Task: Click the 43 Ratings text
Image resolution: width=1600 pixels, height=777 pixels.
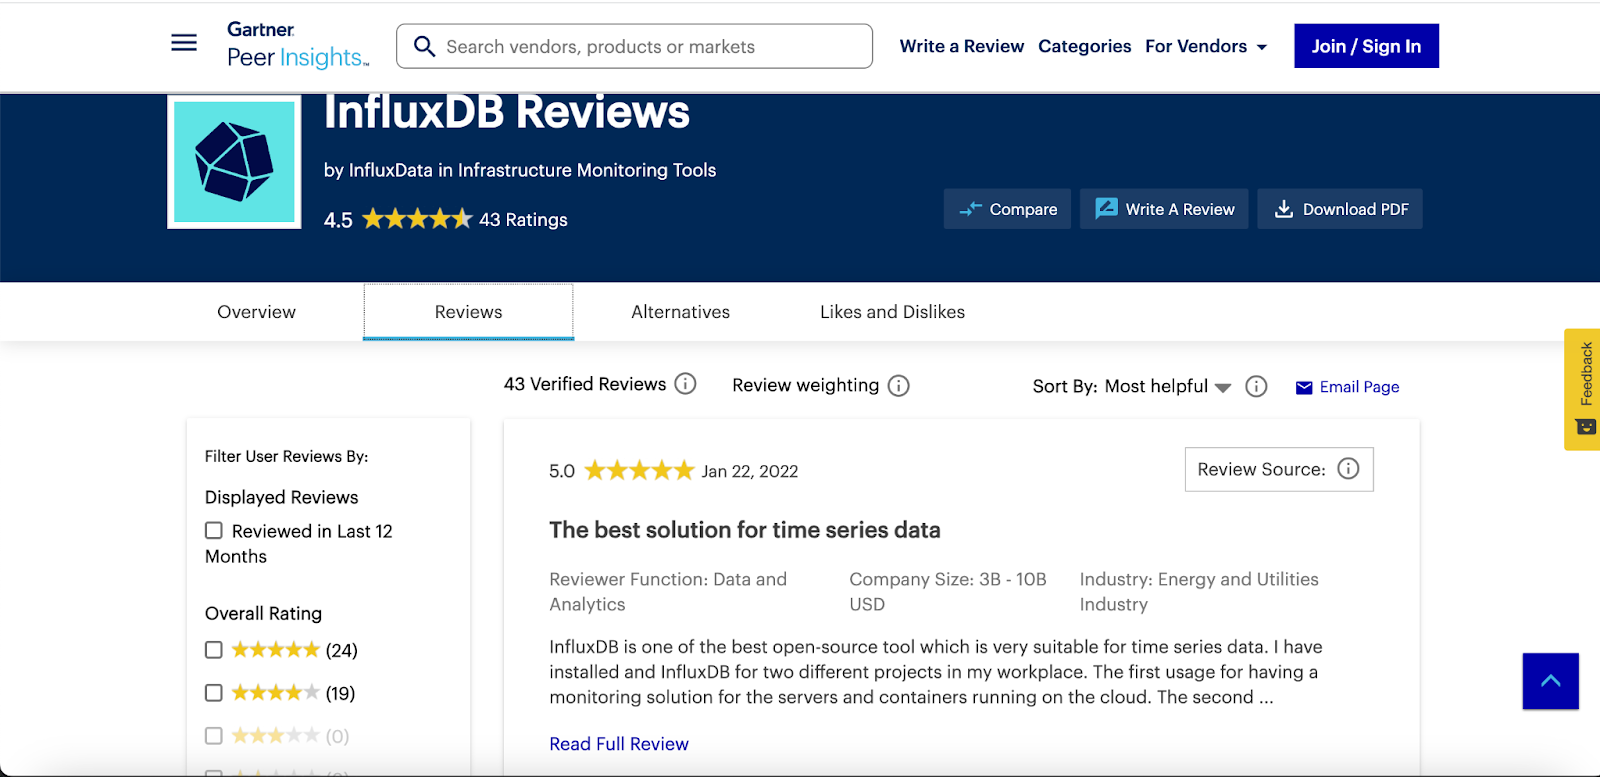Action: [523, 220]
